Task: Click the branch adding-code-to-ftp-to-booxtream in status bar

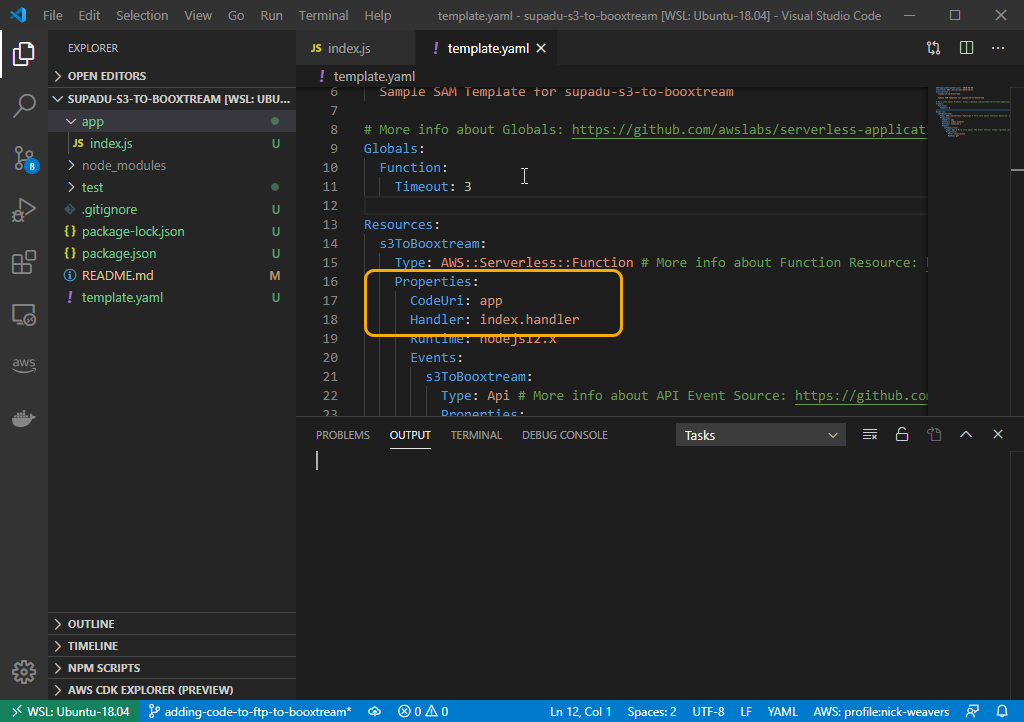Action: point(250,712)
